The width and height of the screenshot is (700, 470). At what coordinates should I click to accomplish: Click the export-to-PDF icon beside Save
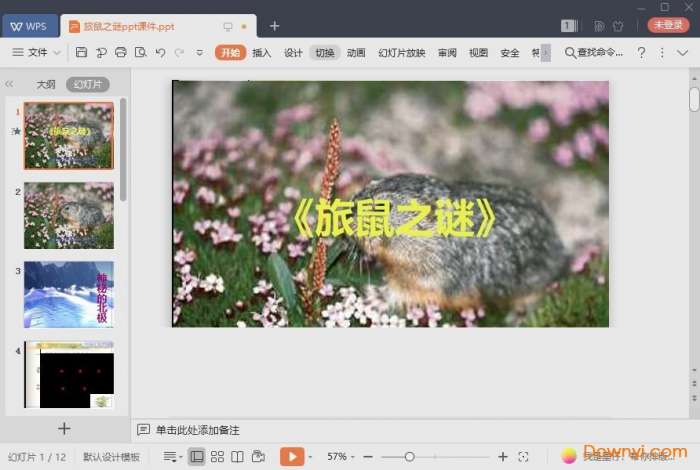[x=101, y=52]
